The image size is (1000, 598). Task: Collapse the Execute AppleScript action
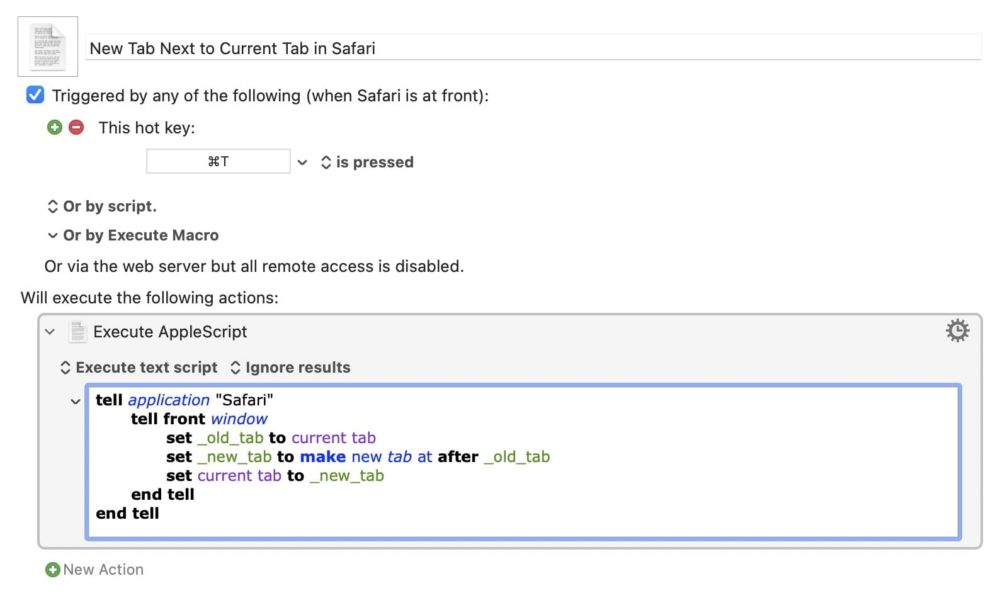point(50,332)
